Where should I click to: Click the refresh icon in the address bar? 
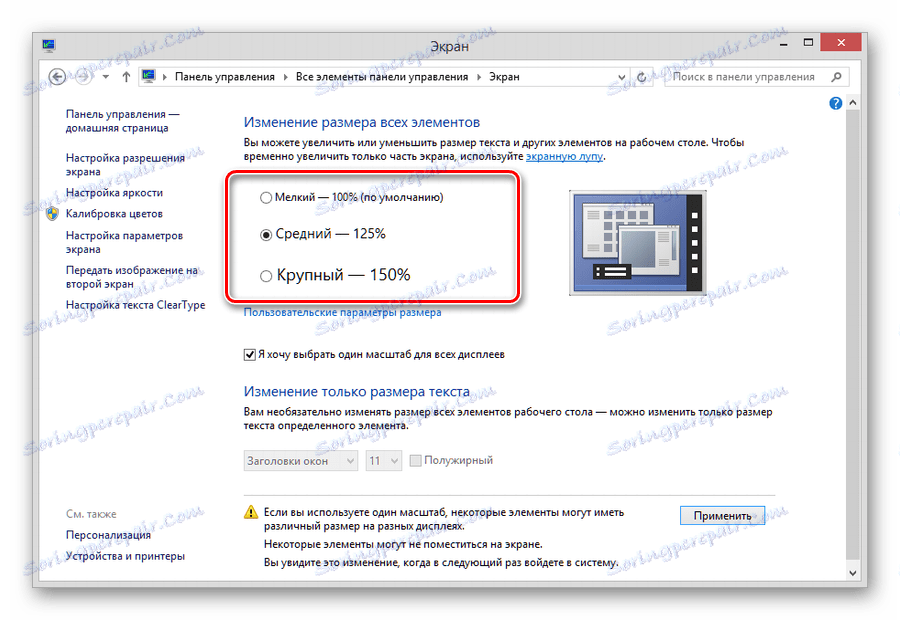pos(640,76)
